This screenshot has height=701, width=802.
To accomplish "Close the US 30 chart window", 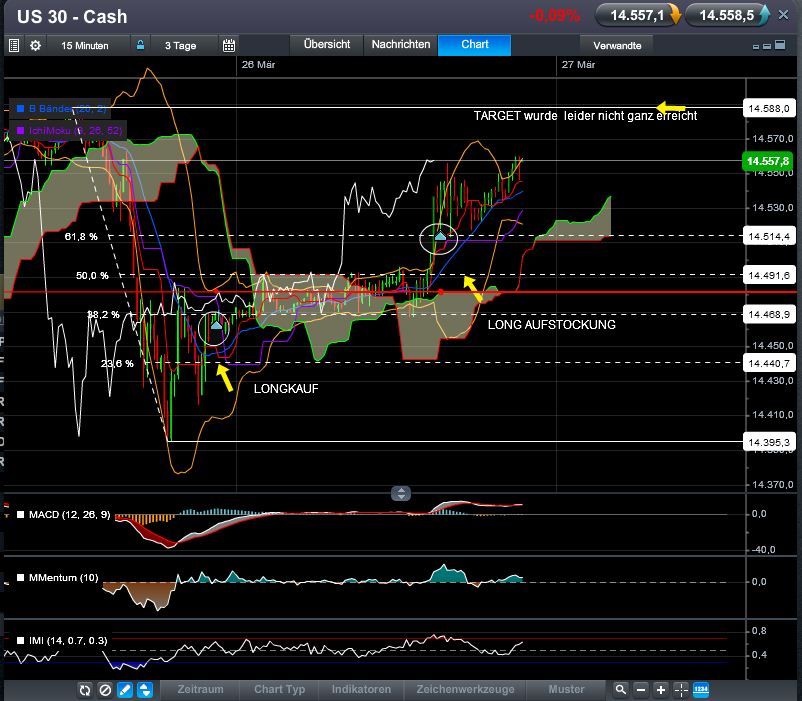I will pos(783,15).
